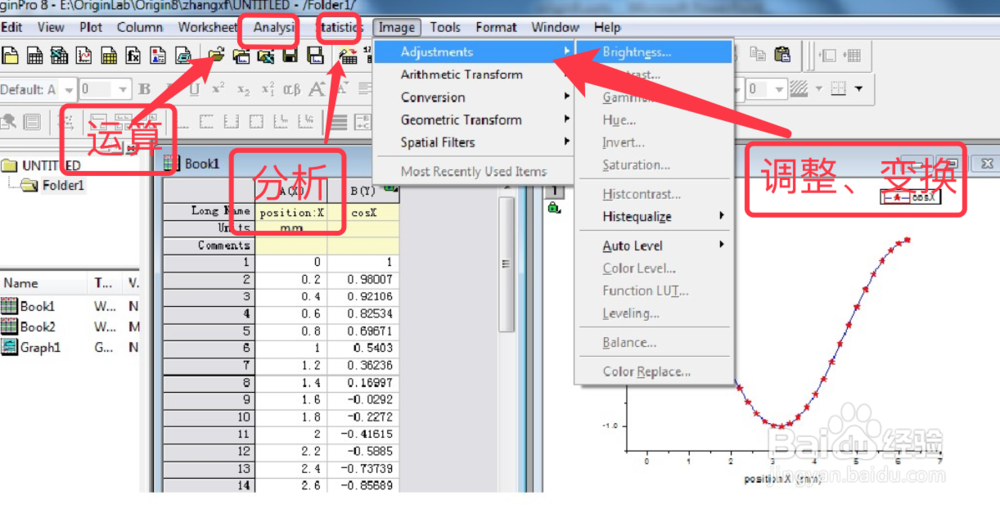Toggle Bold text formatting

tap(145, 89)
